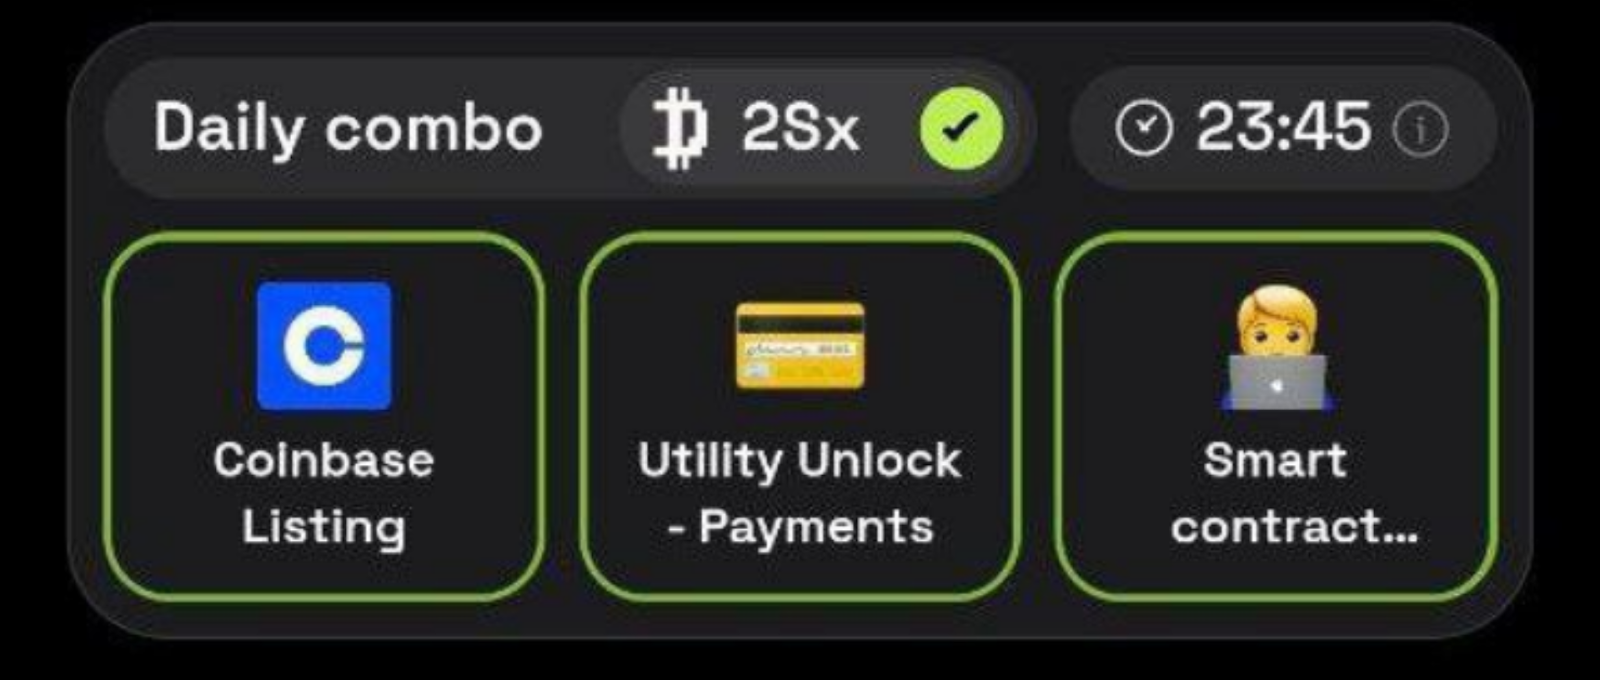This screenshot has height=680, width=1600.
Task: Click the 23:45 countdown timer text
Action: (1283, 128)
